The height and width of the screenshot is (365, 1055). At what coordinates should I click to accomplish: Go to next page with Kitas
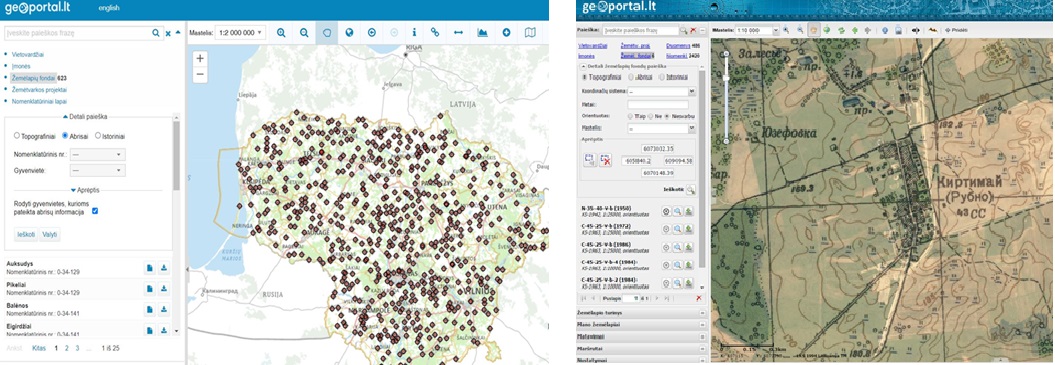click(x=39, y=348)
